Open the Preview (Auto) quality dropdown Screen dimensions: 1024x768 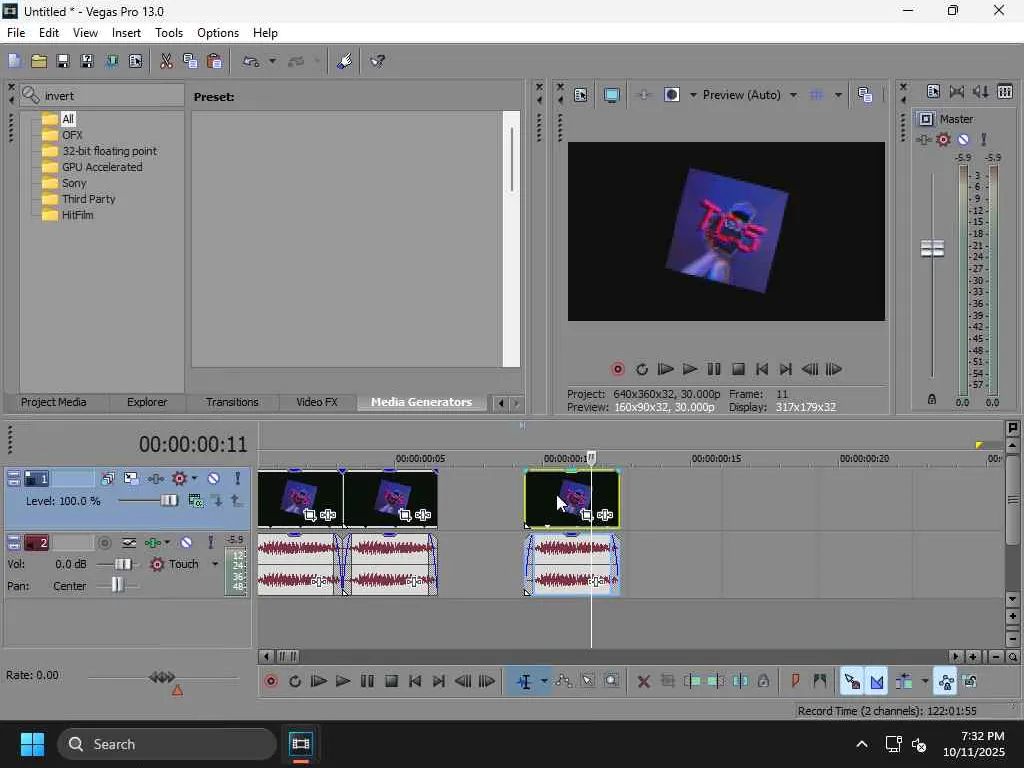tap(793, 95)
